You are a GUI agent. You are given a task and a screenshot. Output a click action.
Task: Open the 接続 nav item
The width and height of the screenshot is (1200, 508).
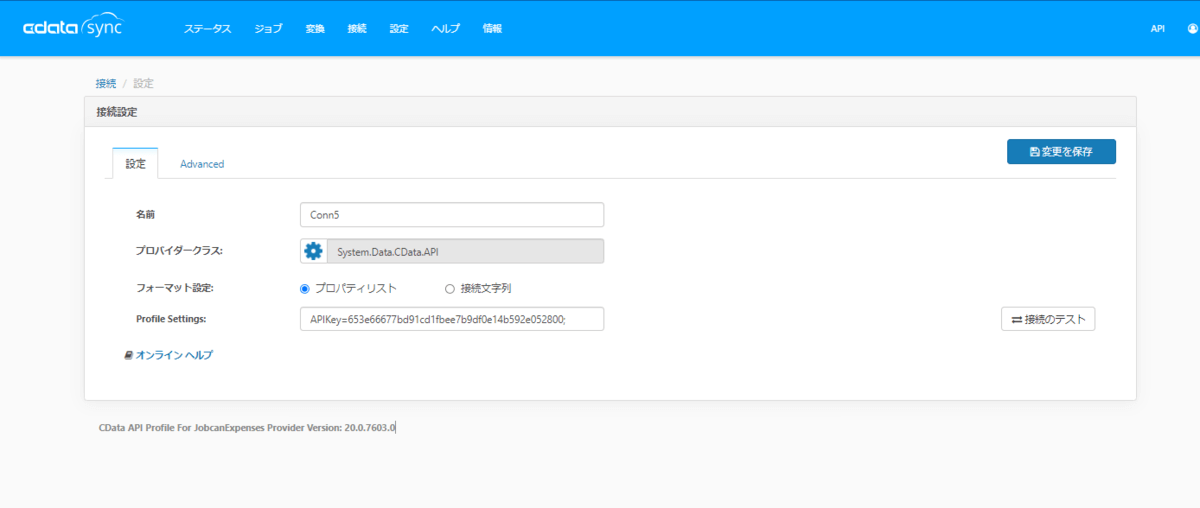pyautogui.click(x=357, y=29)
